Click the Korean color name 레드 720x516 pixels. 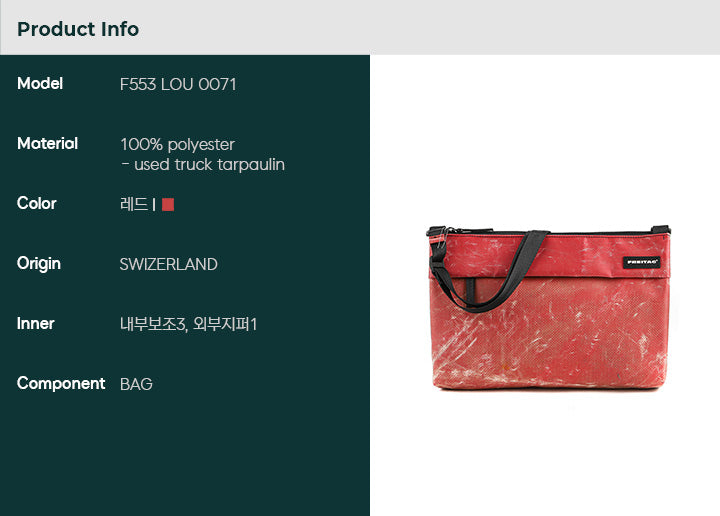click(134, 204)
